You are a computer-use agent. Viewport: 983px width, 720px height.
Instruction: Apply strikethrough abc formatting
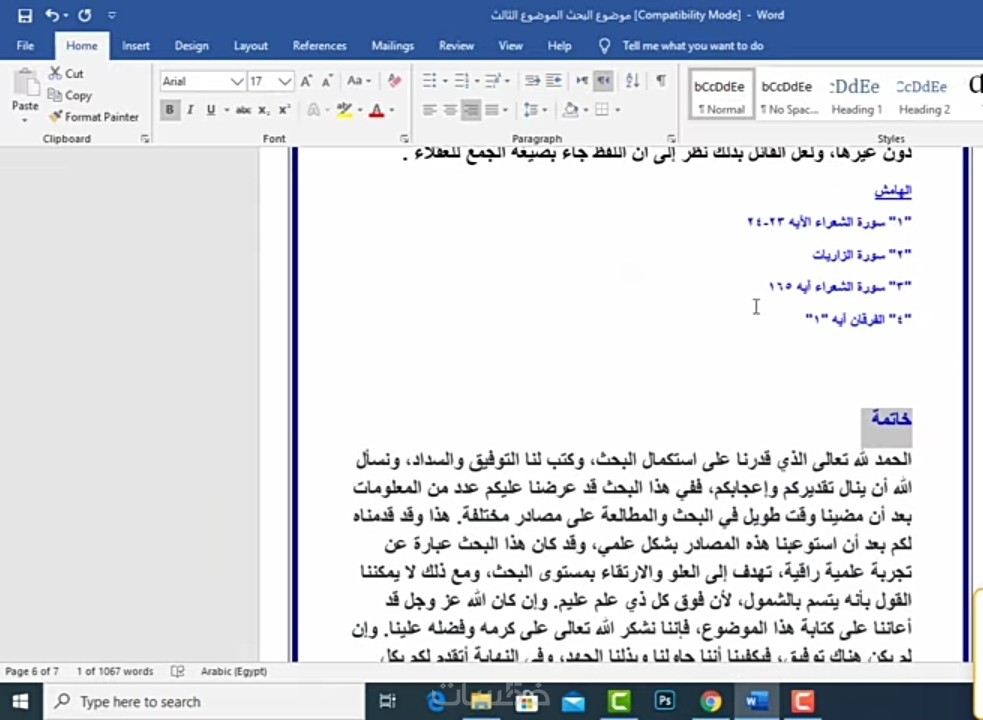click(243, 110)
